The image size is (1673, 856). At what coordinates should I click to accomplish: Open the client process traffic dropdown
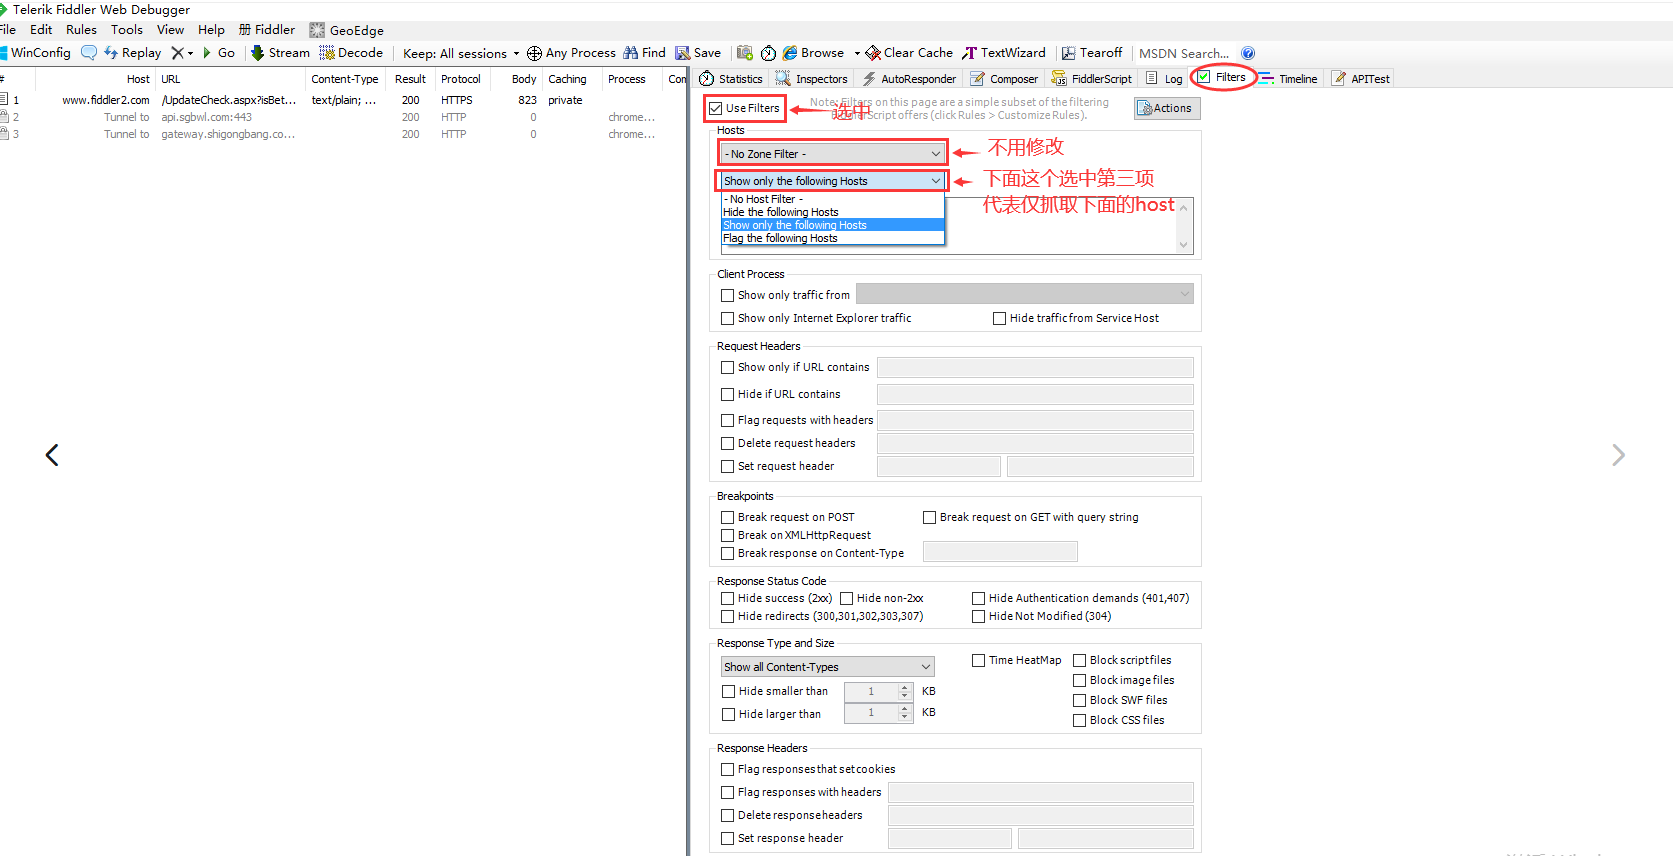point(1025,294)
